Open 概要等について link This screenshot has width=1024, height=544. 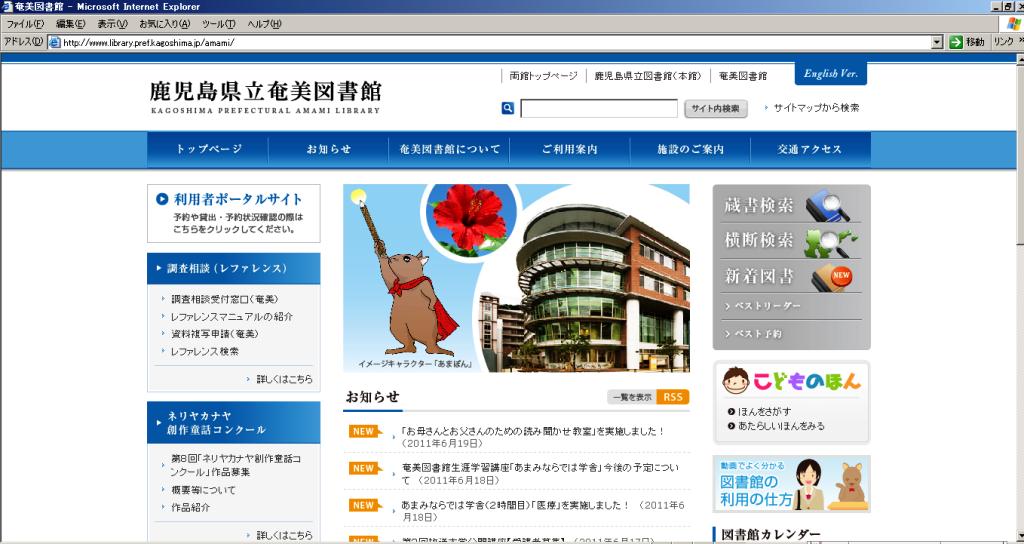[203, 490]
